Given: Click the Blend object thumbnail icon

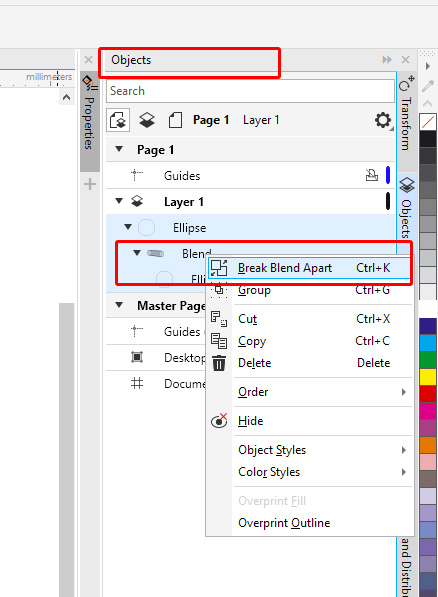Looking at the screenshot, I should [155, 253].
